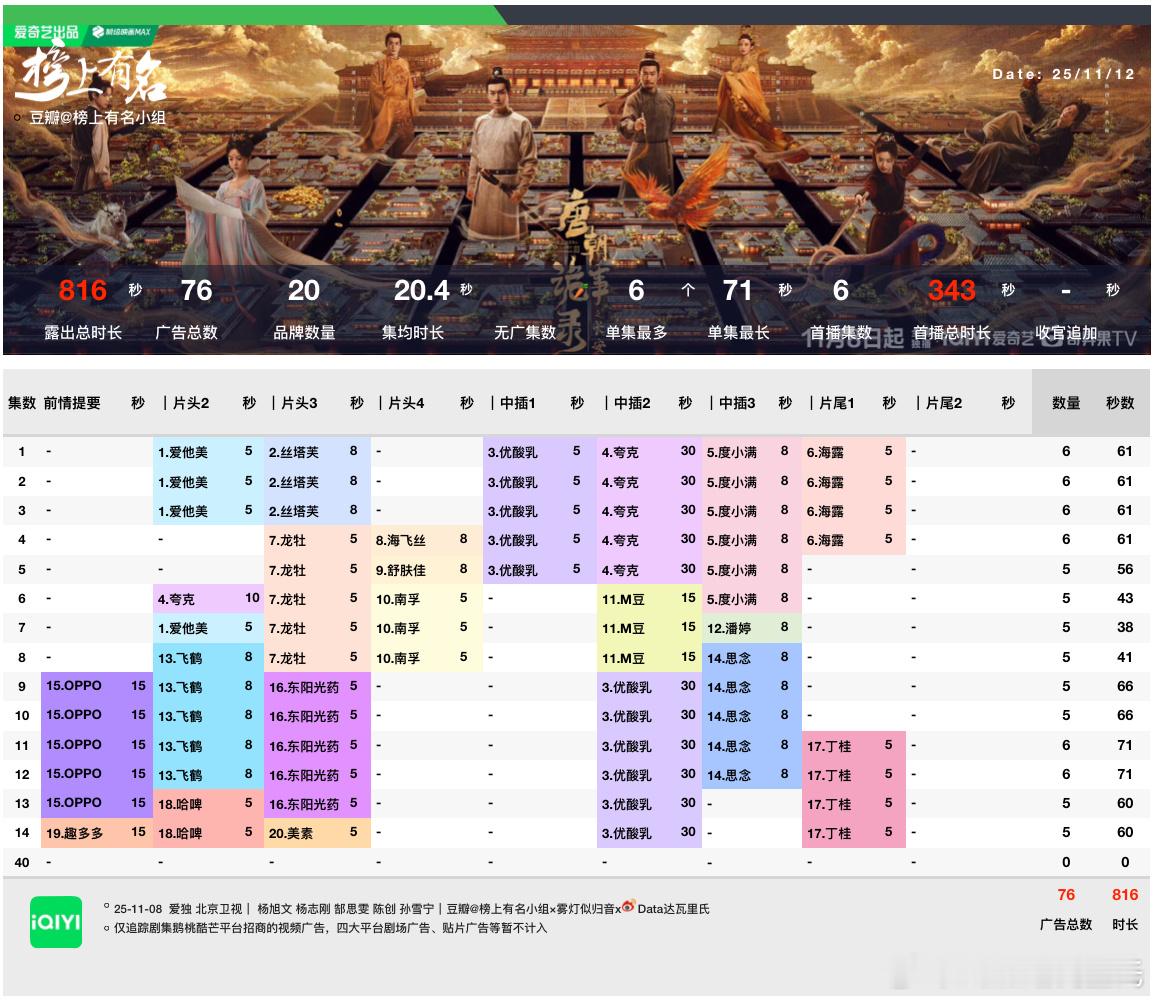Image resolution: width=1154 pixels, height=1000 pixels.
Task: Select the 8.海飞丝 cell in episode 4
Action: [427, 540]
